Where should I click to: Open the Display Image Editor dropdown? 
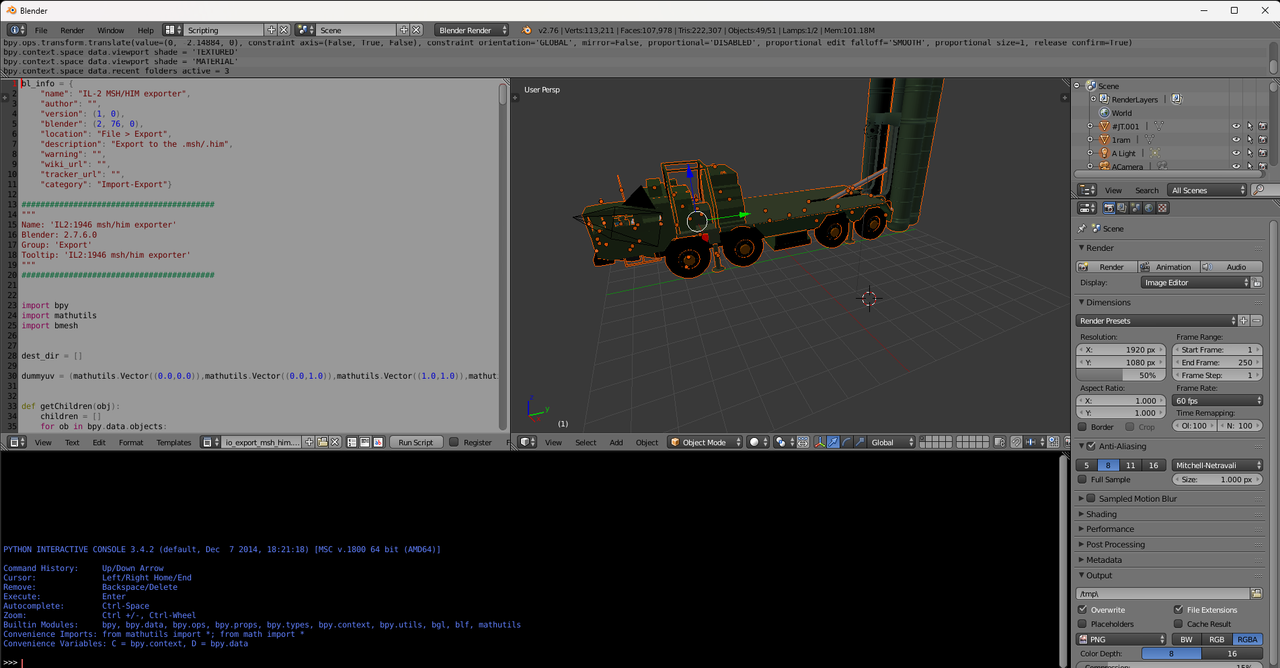(x=1196, y=283)
